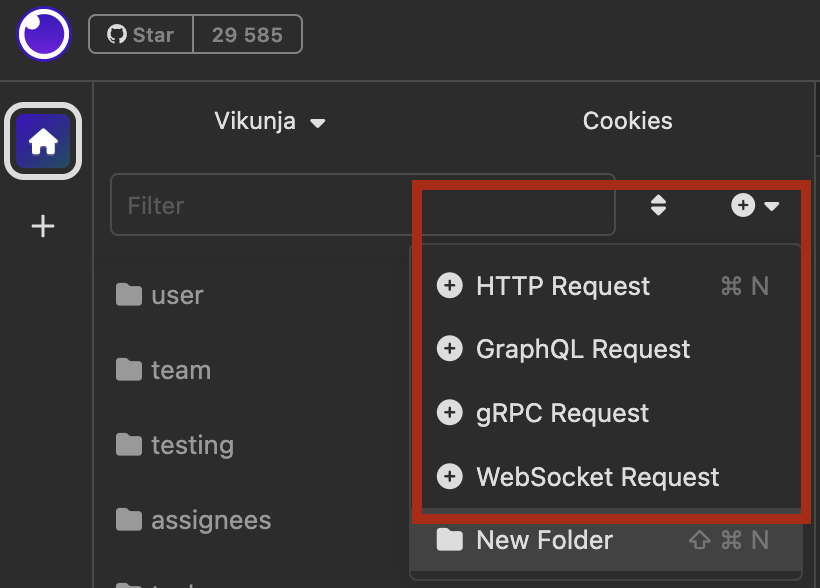Select New Folder menu item
The width and height of the screenshot is (820, 588).
(x=544, y=541)
